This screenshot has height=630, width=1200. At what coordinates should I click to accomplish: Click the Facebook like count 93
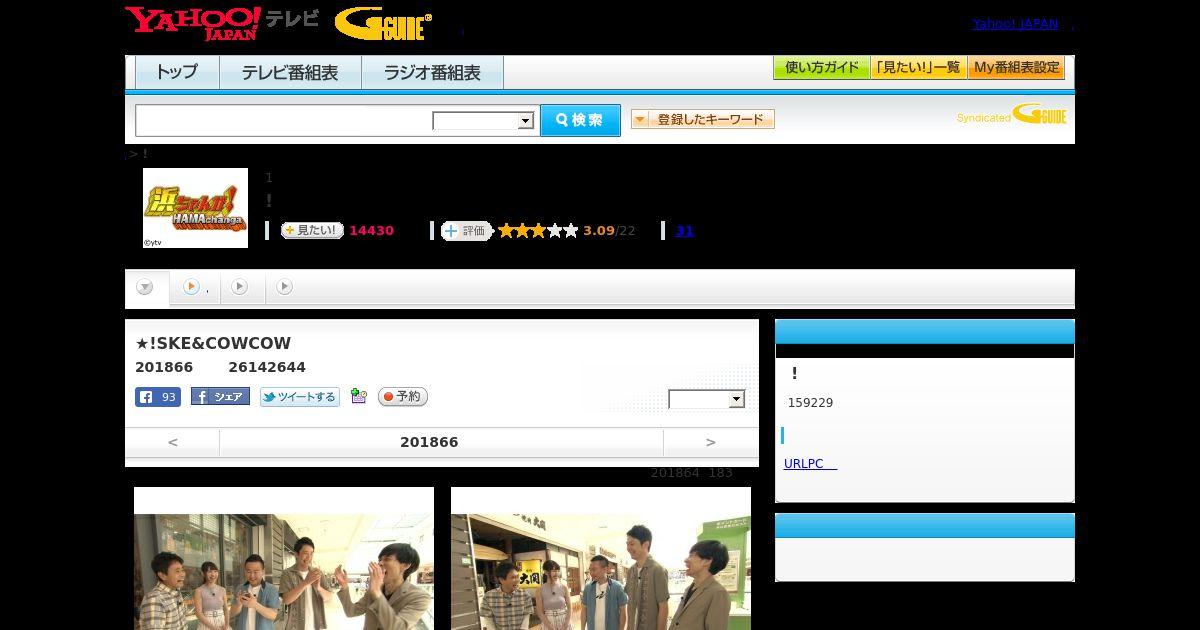(x=158, y=397)
